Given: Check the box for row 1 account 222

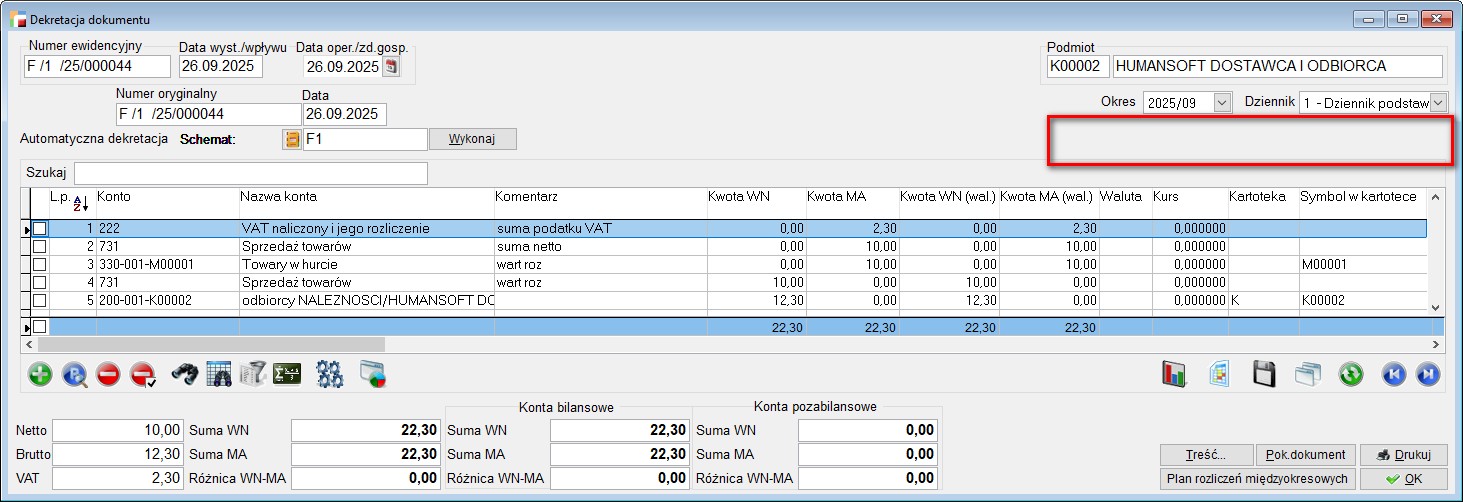Looking at the screenshot, I should point(40,229).
